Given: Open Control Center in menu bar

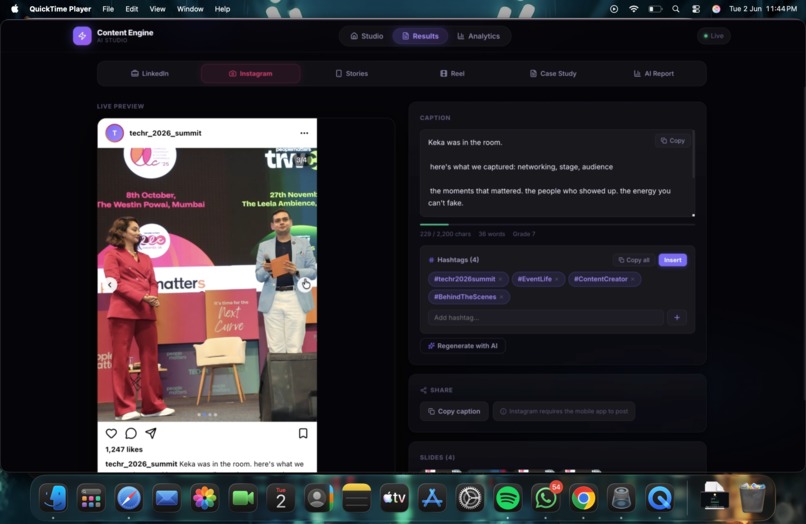Looking at the screenshot, I should 696,9.
